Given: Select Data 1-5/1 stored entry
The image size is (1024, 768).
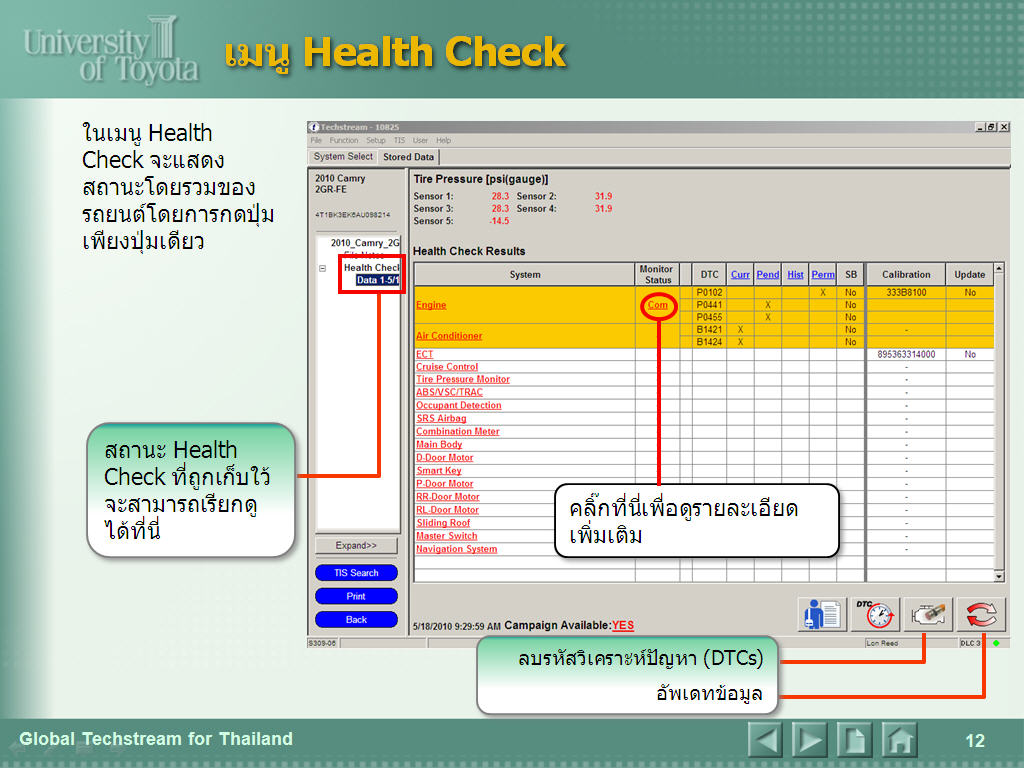Looking at the screenshot, I should 377,280.
